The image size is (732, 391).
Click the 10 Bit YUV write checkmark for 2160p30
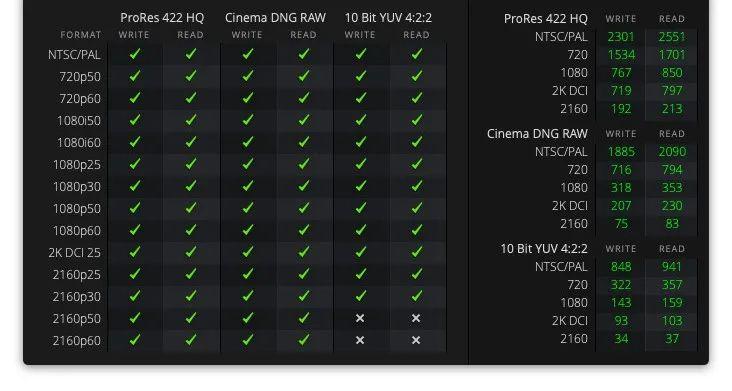coord(360,296)
